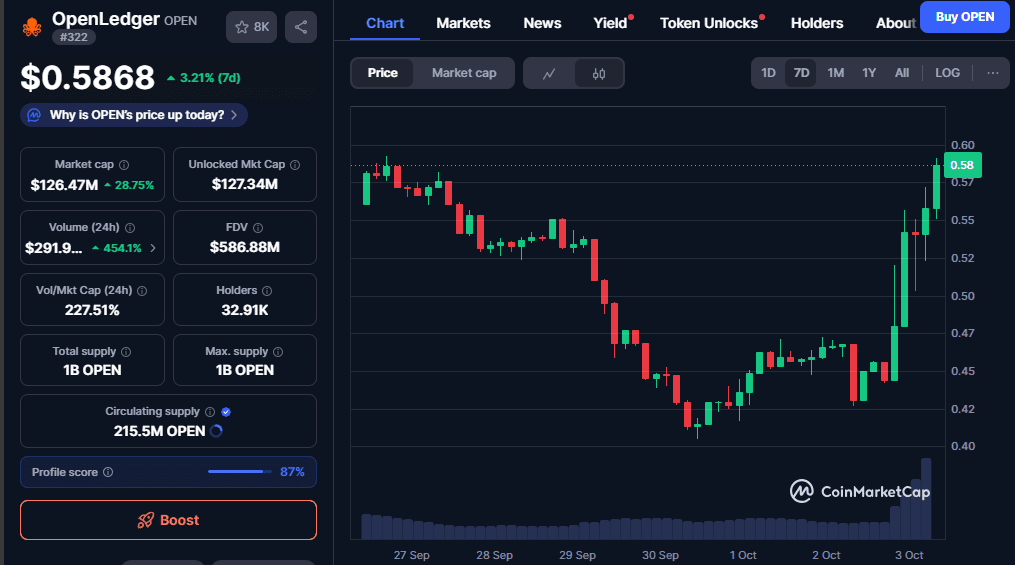Select the Market cap chart toggle
Image resolution: width=1015 pixels, height=565 pixels.
(464, 73)
